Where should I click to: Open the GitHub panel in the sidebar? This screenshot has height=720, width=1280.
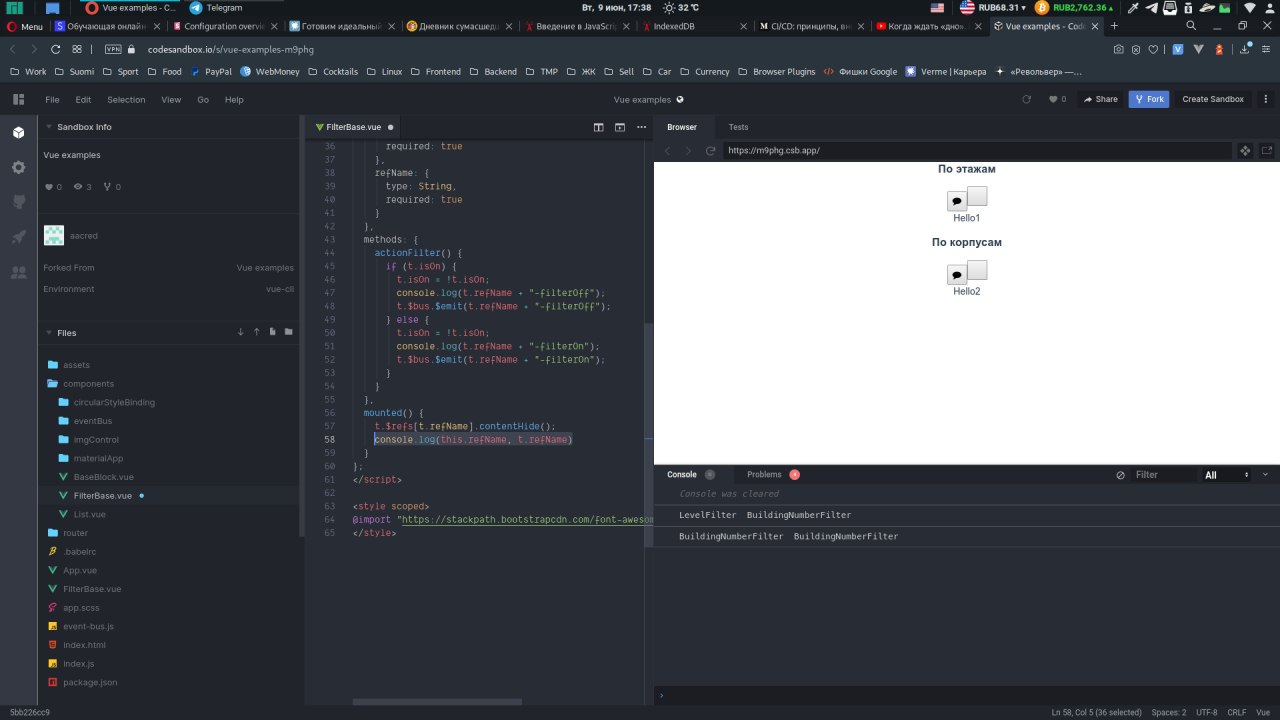[18, 202]
